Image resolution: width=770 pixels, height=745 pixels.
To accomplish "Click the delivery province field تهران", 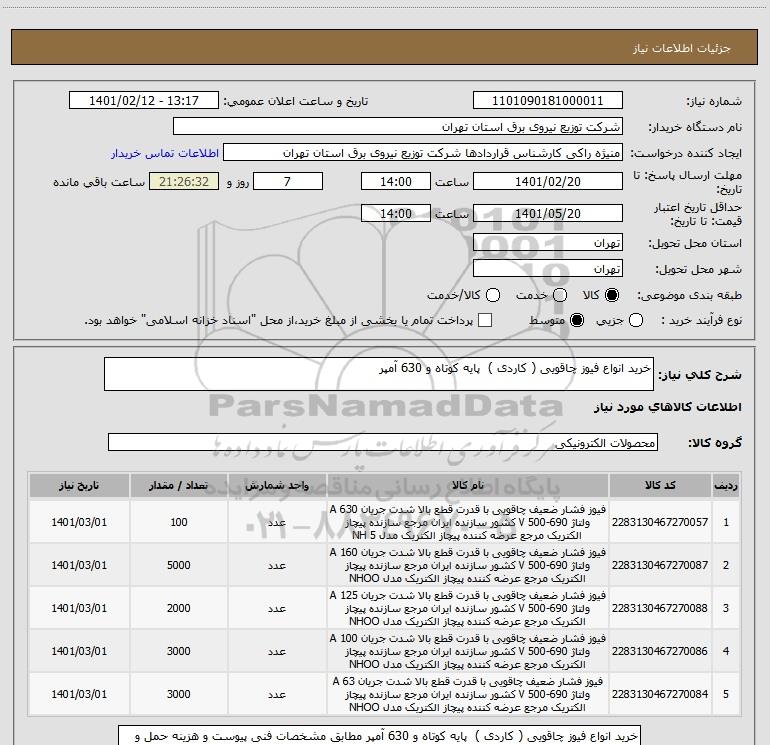I will pyautogui.click(x=548, y=242).
